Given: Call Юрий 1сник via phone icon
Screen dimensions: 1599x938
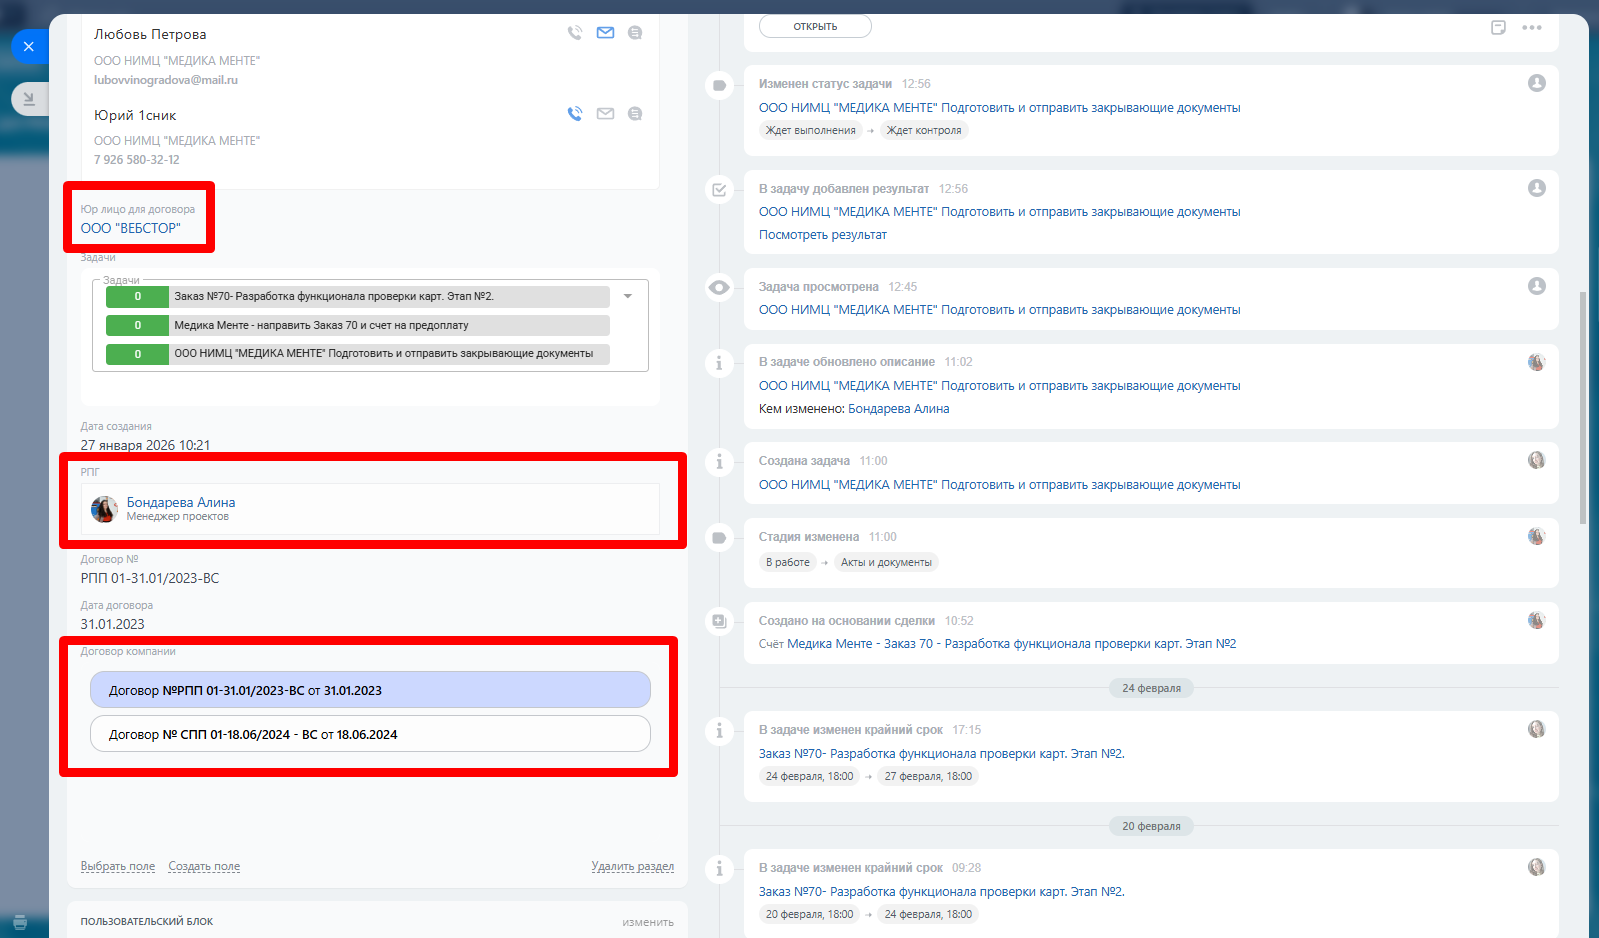Looking at the screenshot, I should coord(575,114).
